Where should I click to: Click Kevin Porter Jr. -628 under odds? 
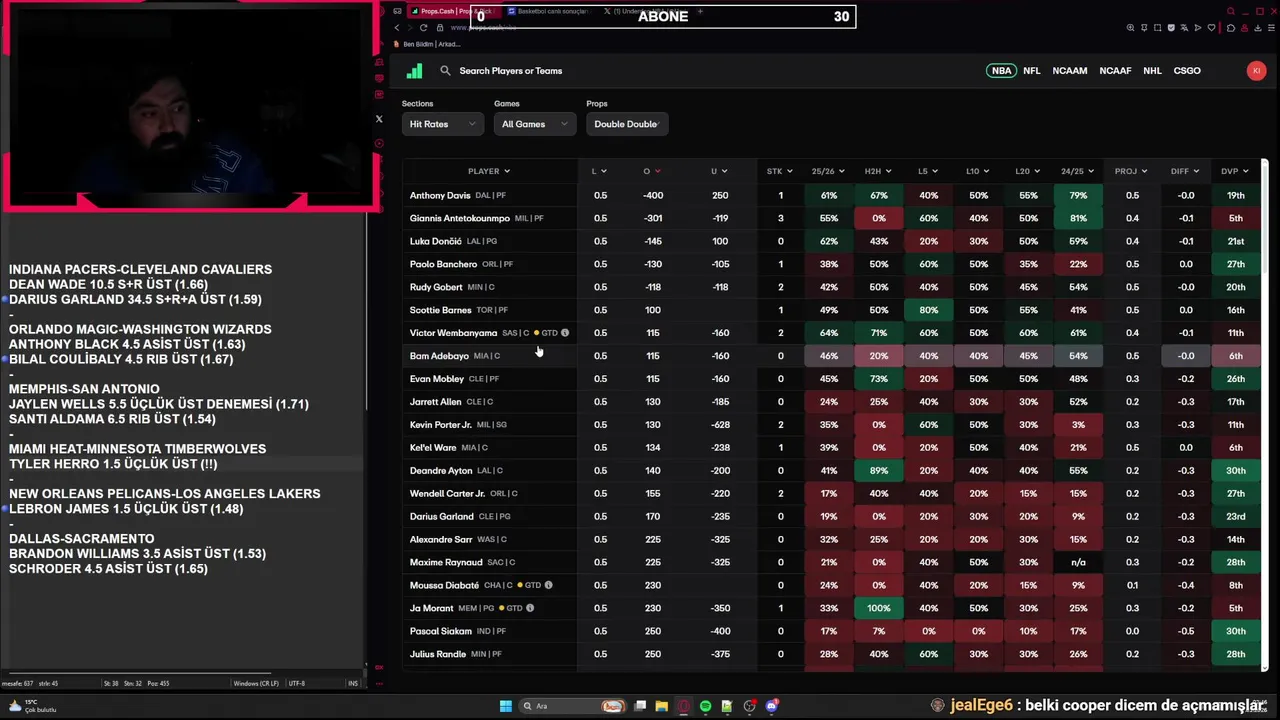tap(720, 425)
